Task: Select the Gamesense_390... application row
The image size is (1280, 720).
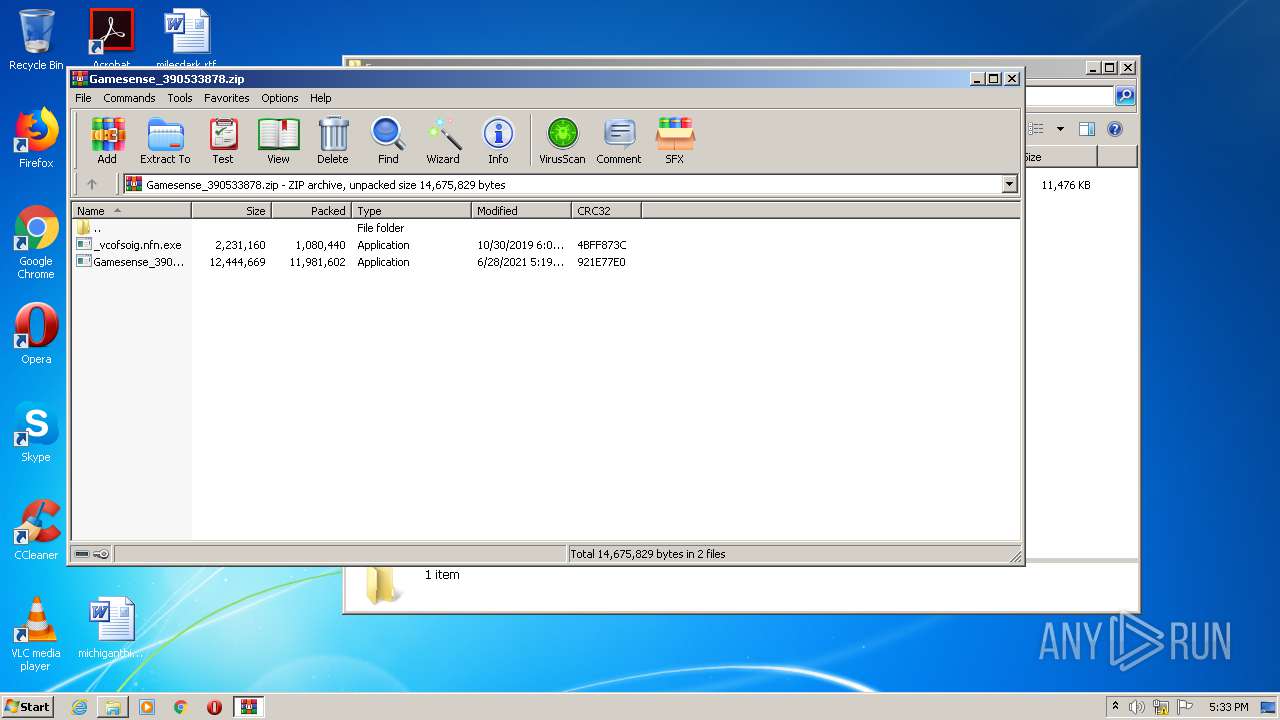Action: pyautogui.click(x=352, y=262)
